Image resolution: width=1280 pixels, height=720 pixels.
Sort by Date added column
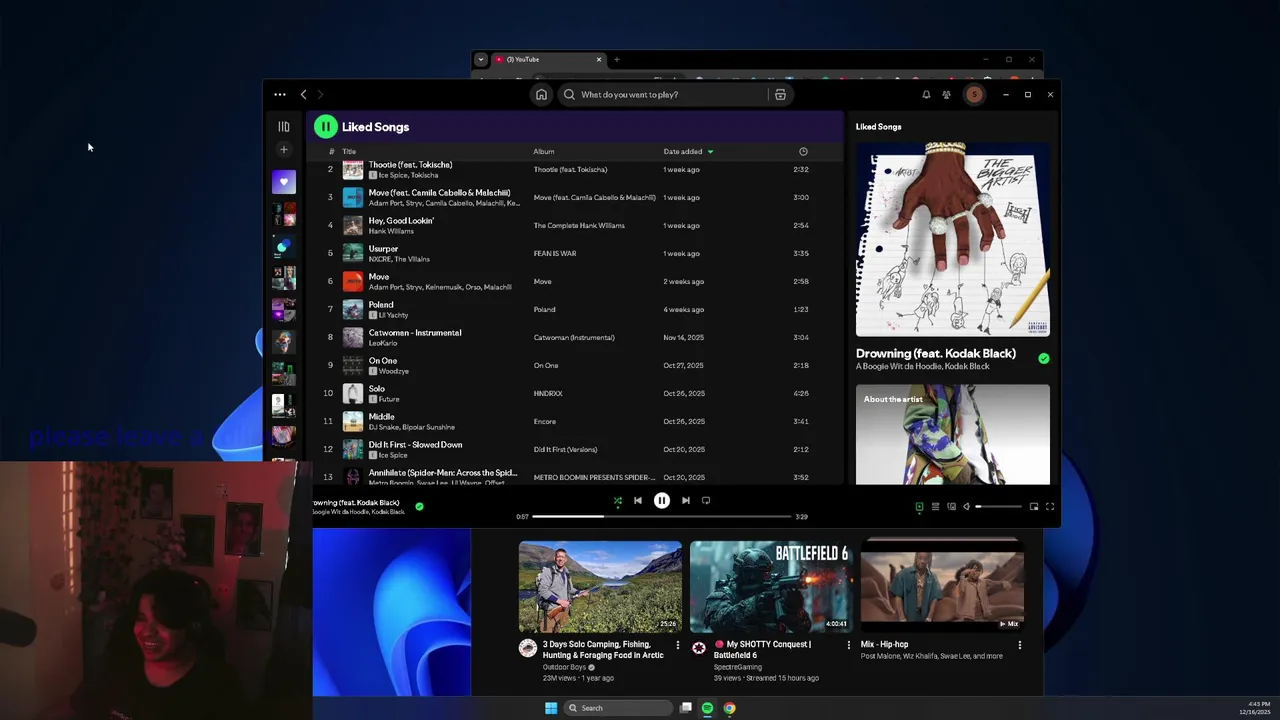tap(688, 152)
